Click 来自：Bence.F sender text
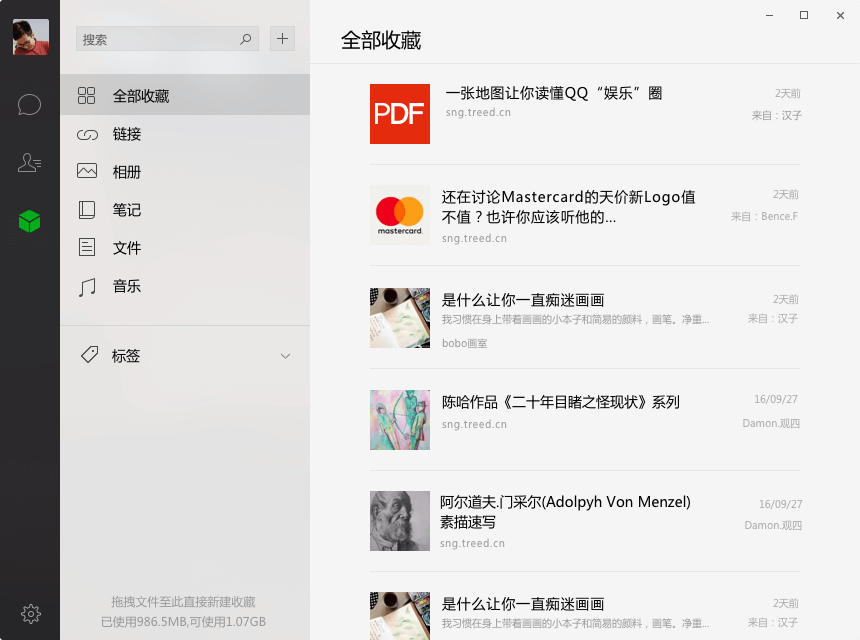 pyautogui.click(x=764, y=217)
